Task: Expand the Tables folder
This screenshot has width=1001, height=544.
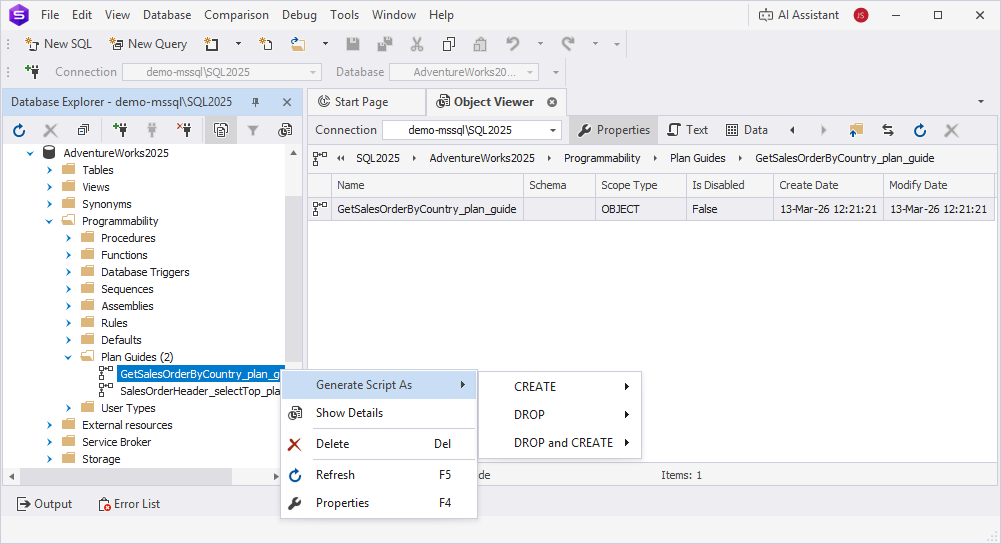Action: tap(50, 170)
